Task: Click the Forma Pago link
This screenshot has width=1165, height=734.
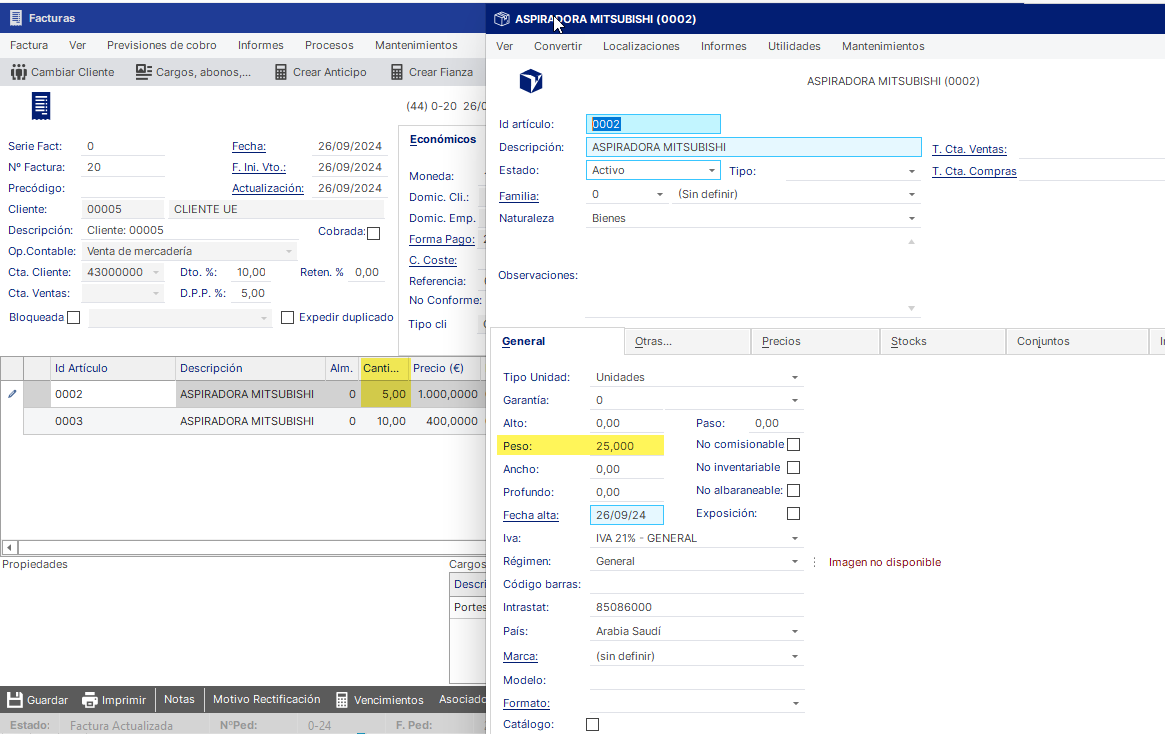Action: 442,239
